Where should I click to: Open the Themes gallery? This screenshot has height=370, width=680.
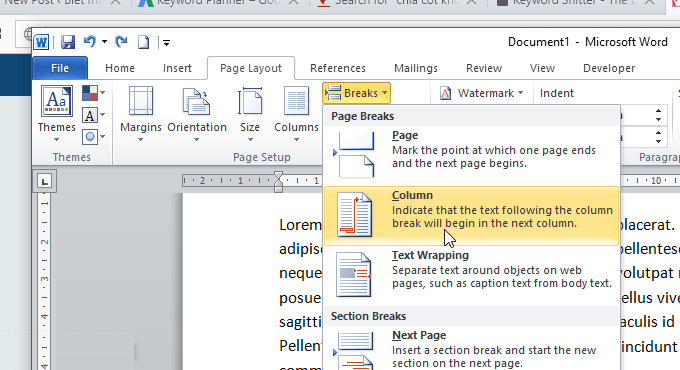[56, 114]
